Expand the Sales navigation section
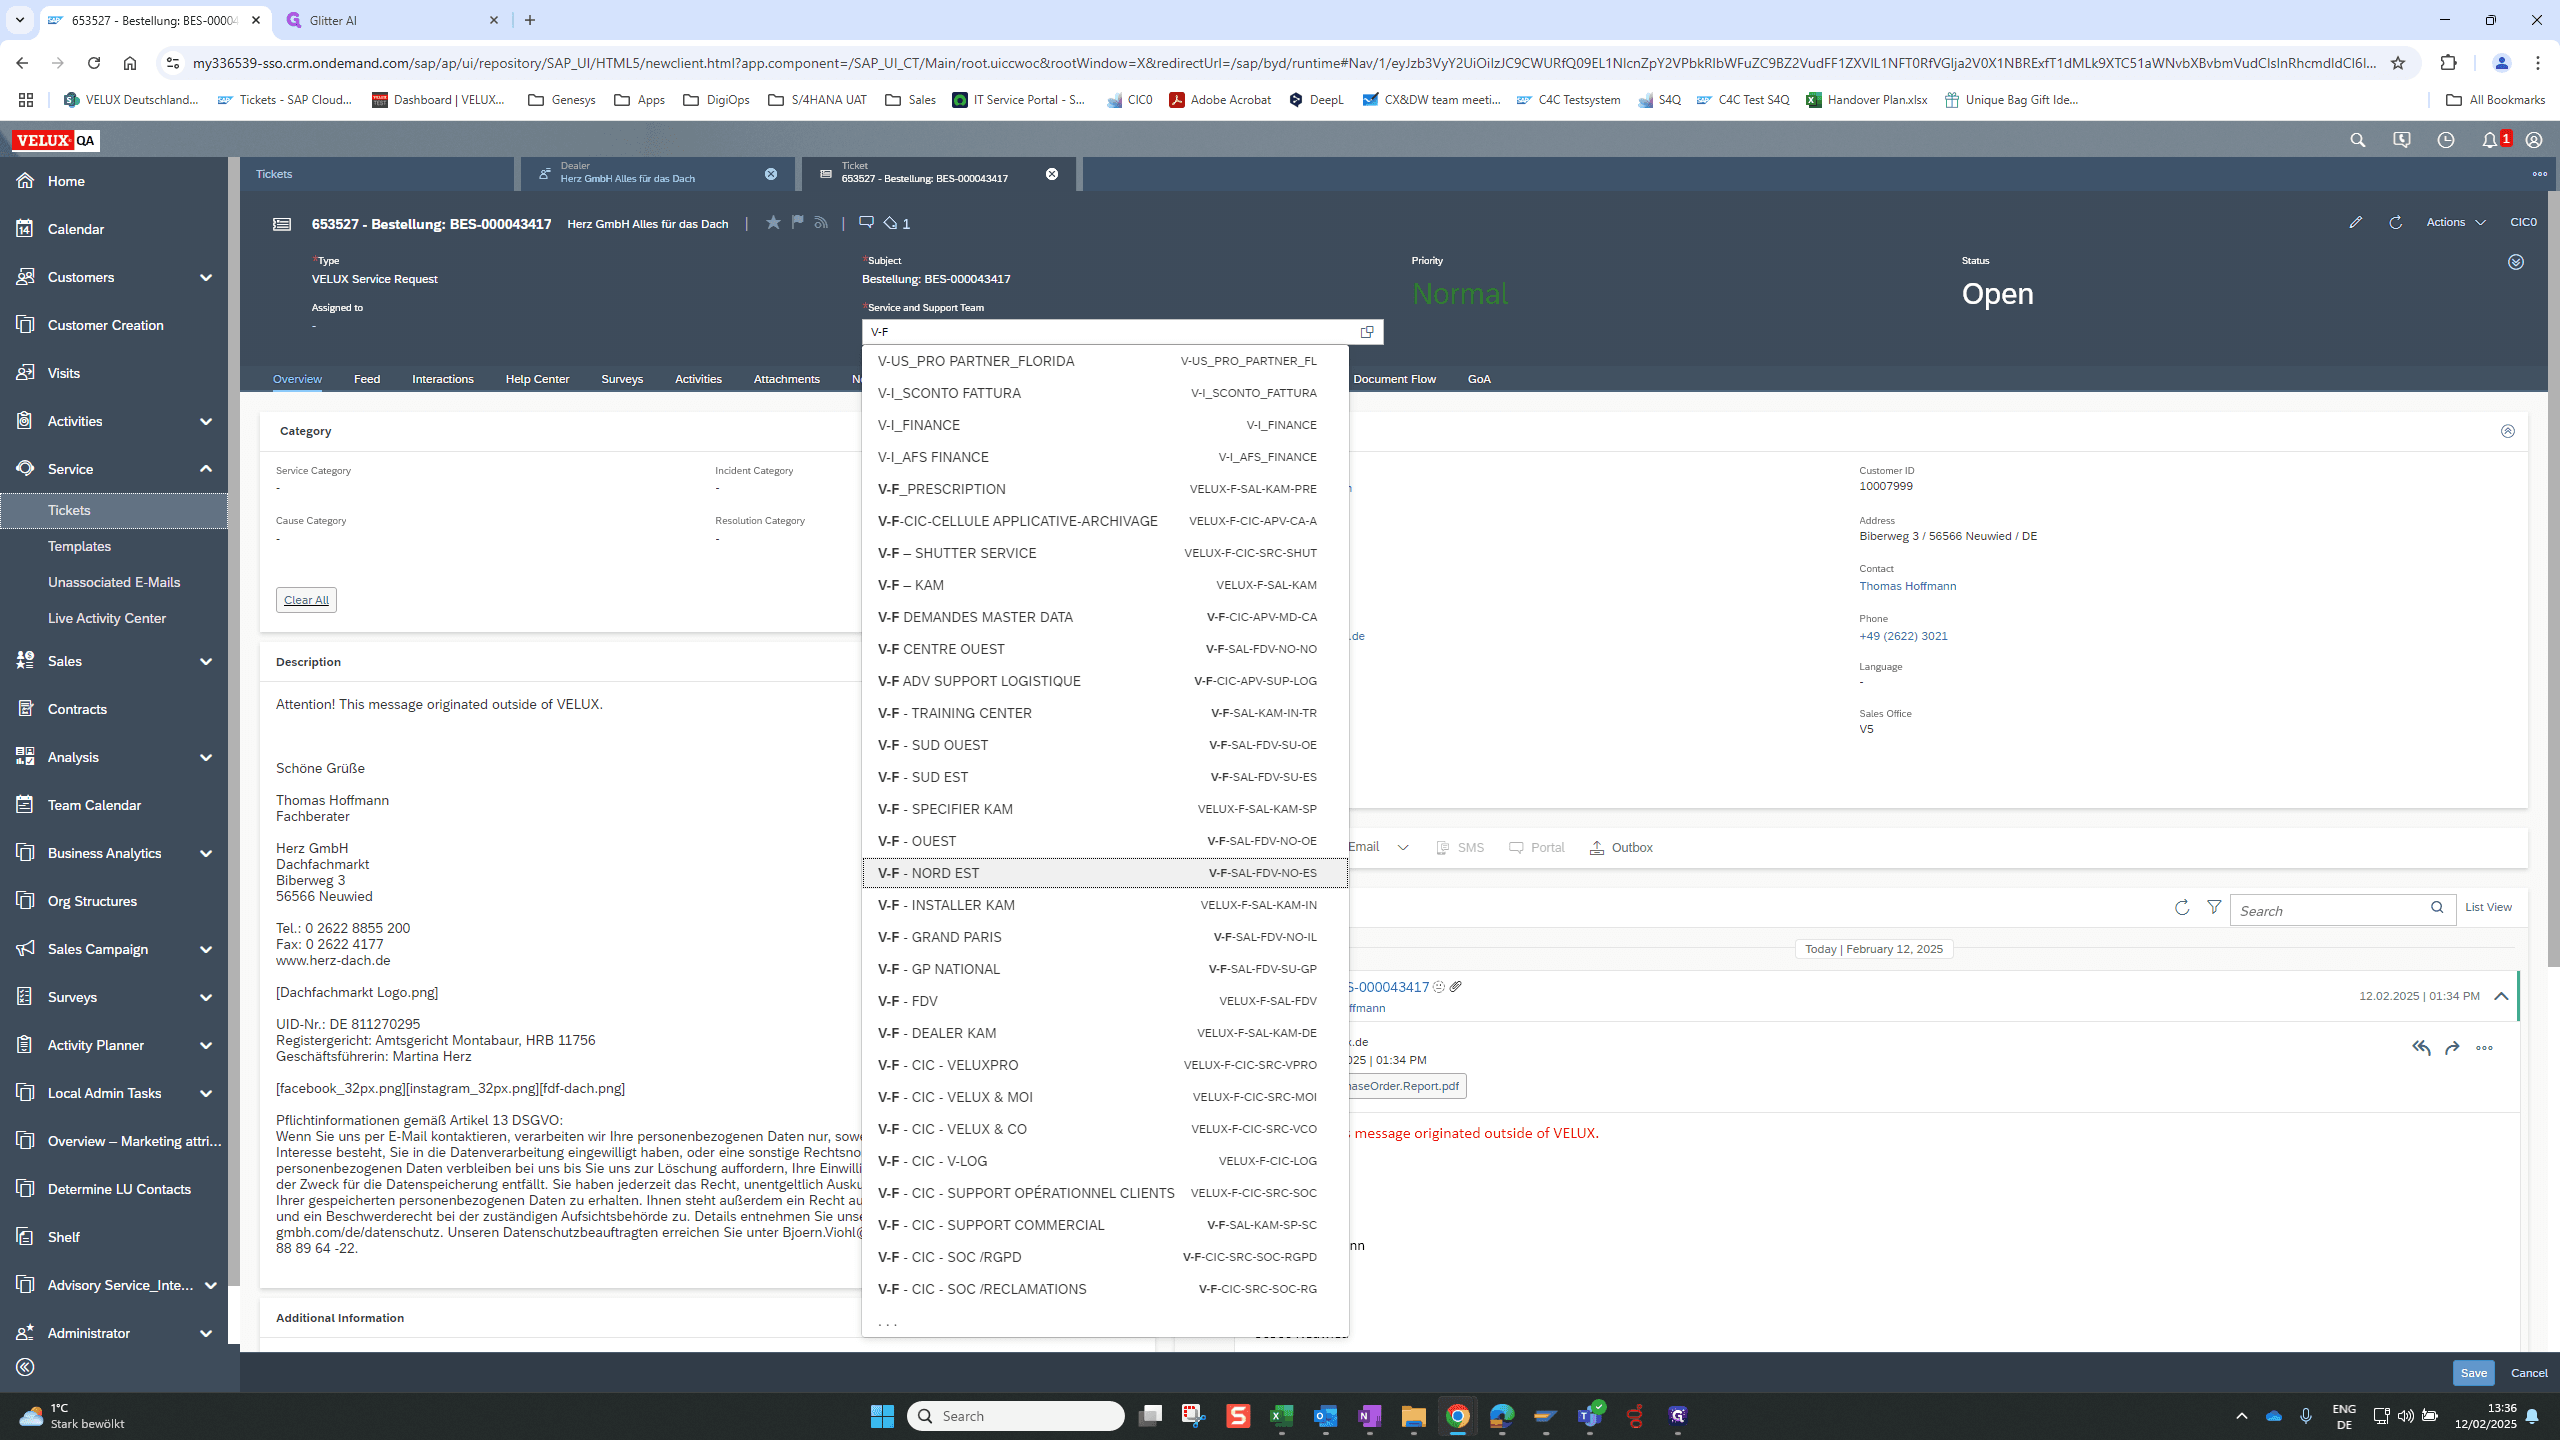The image size is (2560, 1440). coord(206,661)
